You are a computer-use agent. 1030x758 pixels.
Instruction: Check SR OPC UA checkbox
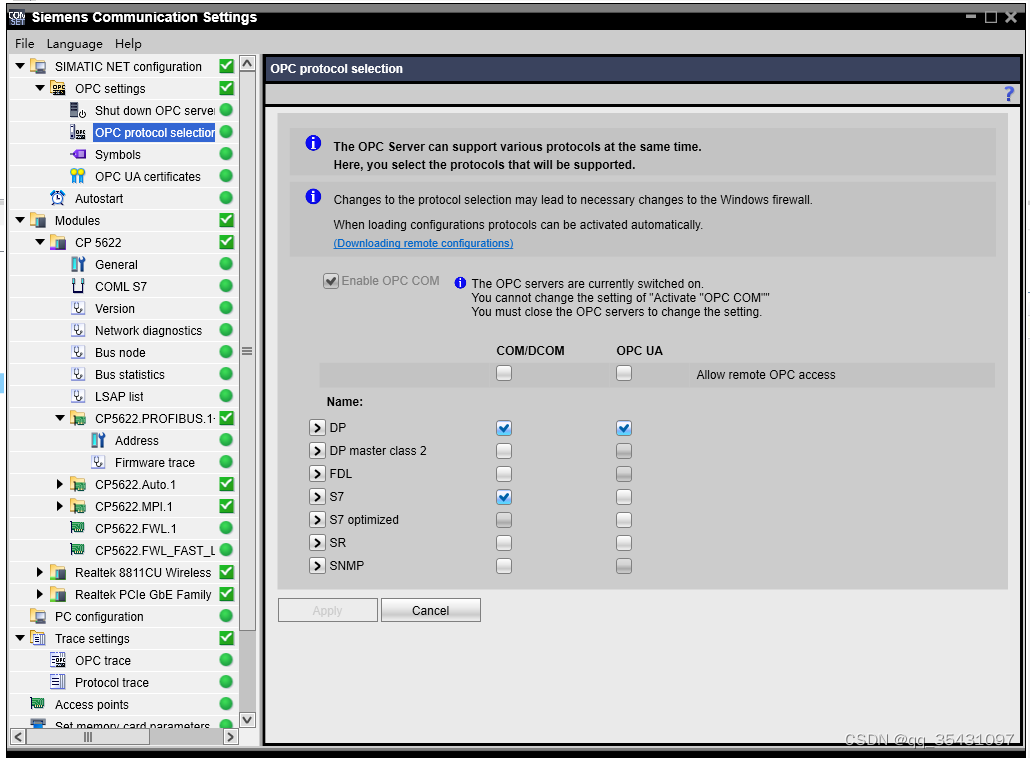(624, 543)
